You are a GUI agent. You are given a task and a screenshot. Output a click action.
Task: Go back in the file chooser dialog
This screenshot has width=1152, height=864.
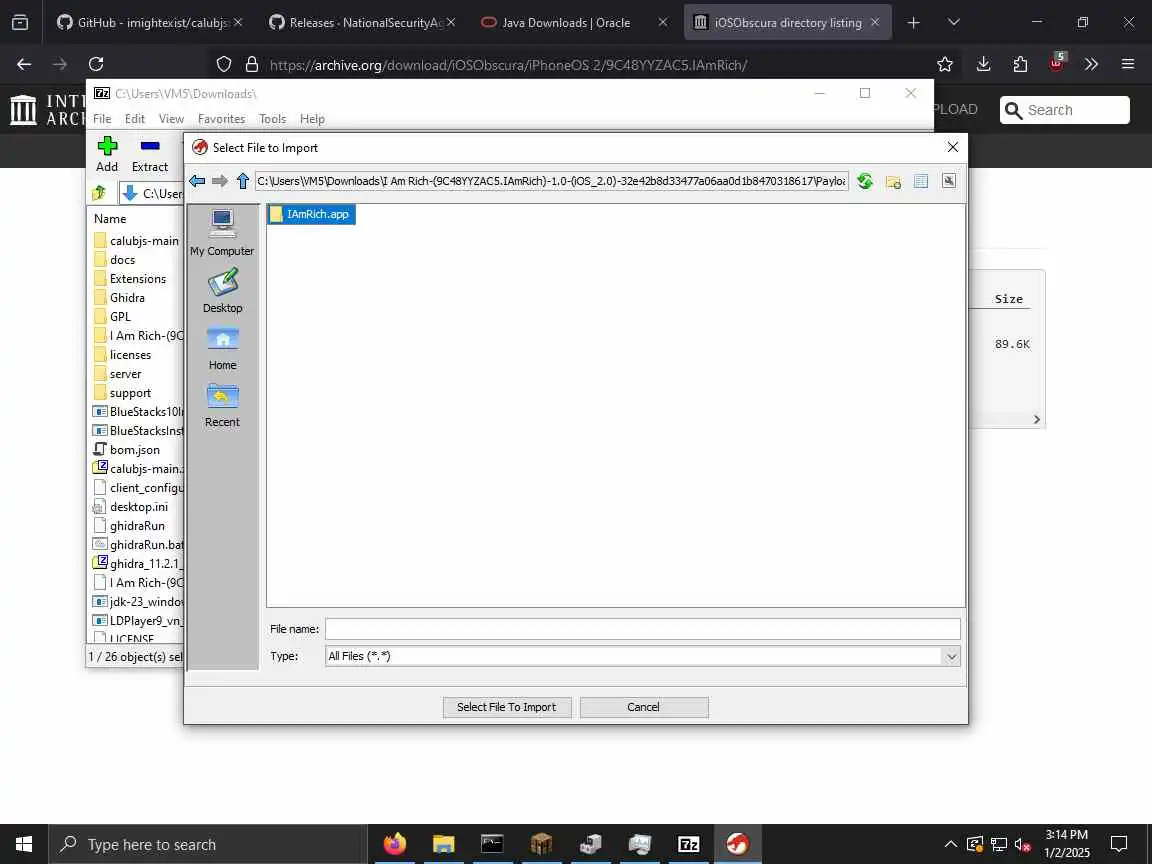(197, 181)
